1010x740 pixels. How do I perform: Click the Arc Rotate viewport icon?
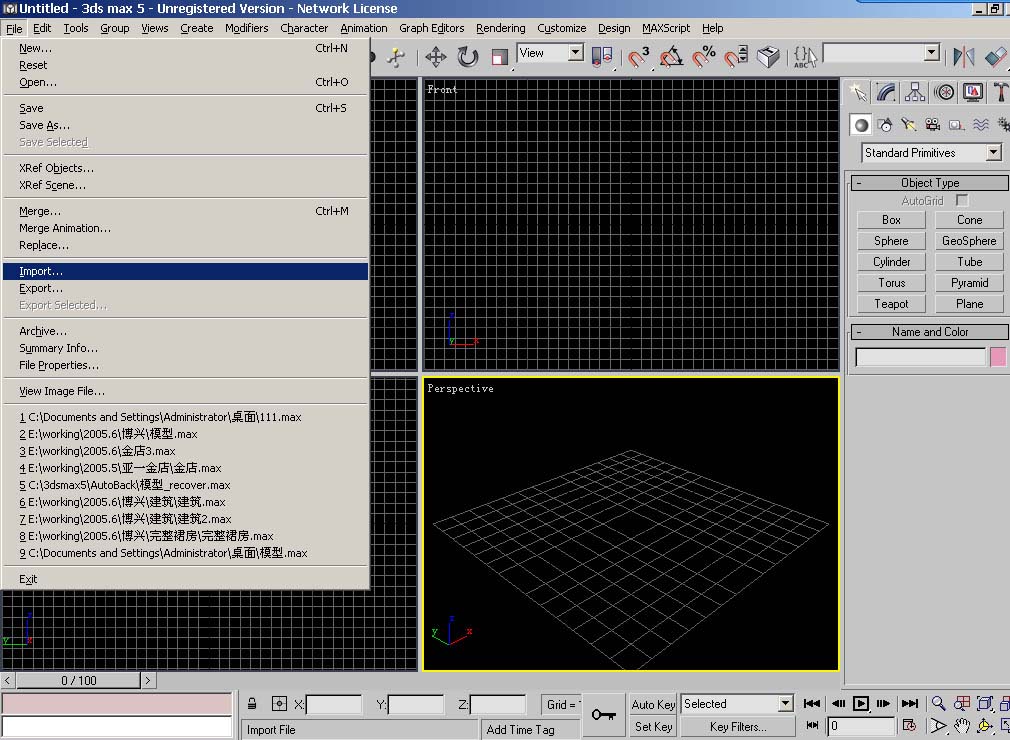tap(985, 726)
